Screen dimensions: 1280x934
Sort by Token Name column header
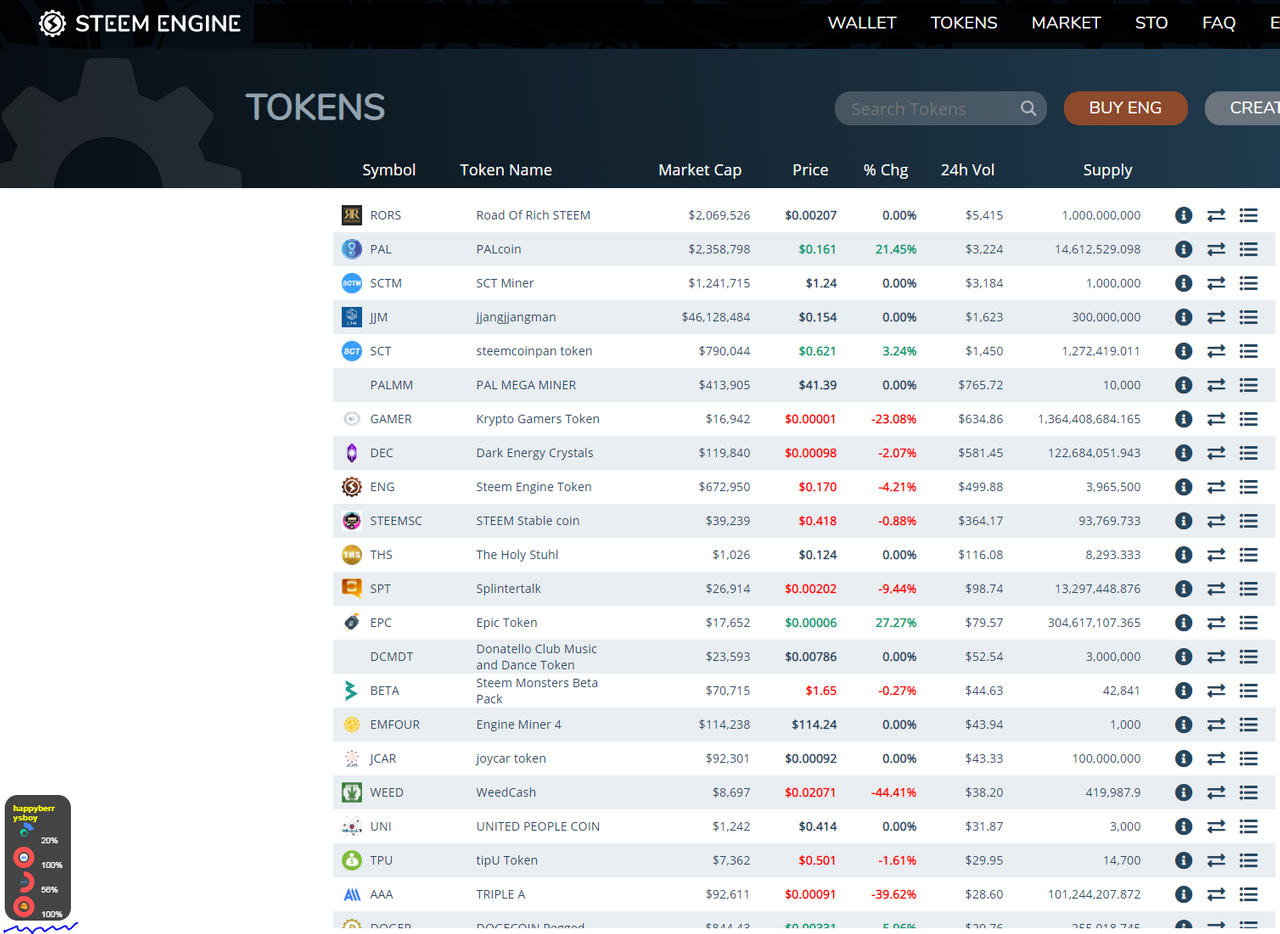[506, 170]
